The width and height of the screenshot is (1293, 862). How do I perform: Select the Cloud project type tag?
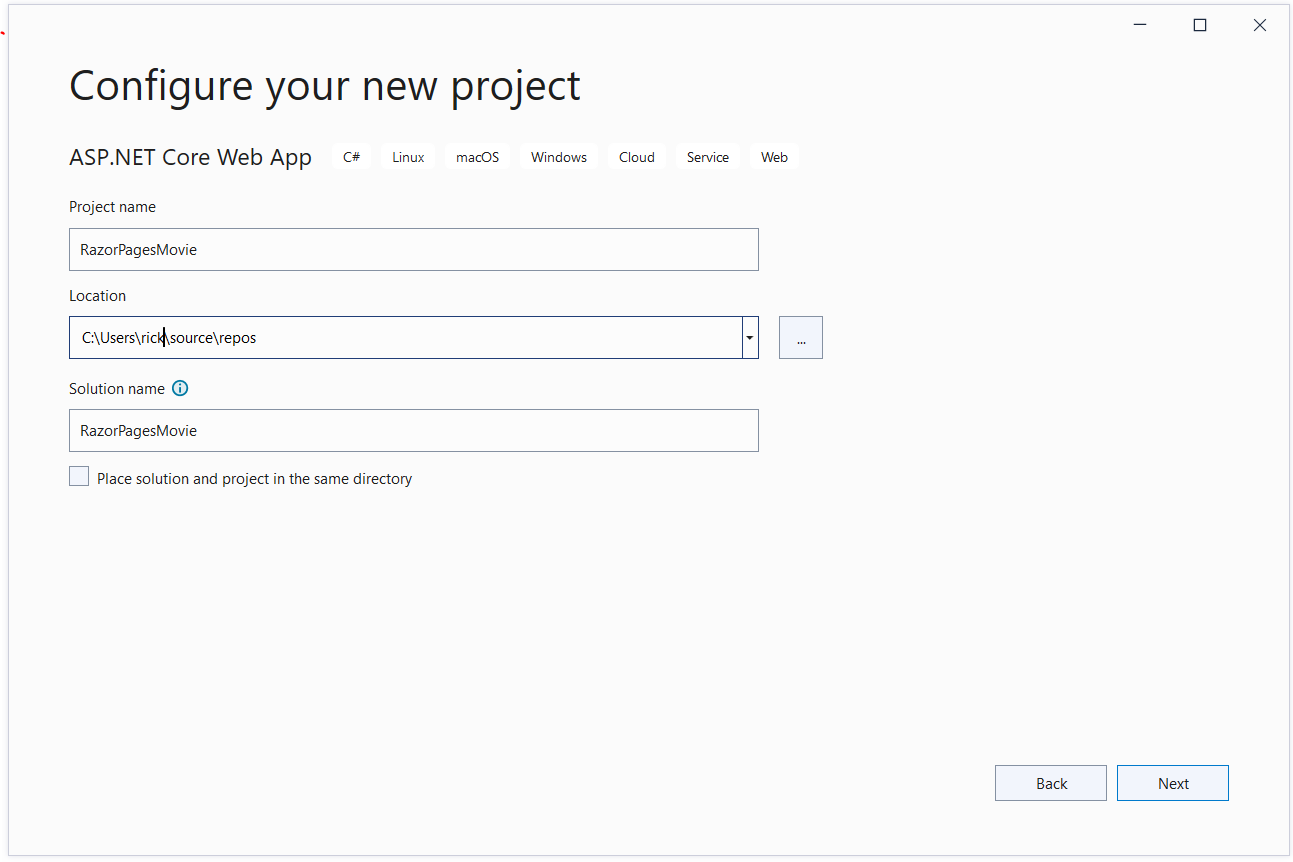click(636, 156)
